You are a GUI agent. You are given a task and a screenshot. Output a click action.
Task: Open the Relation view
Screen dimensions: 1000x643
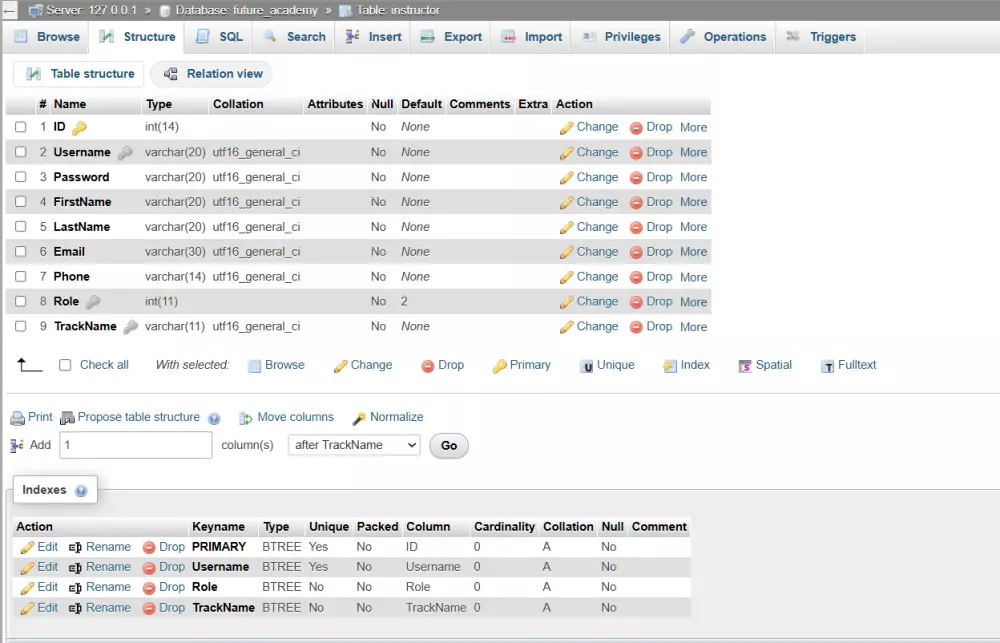coord(212,74)
